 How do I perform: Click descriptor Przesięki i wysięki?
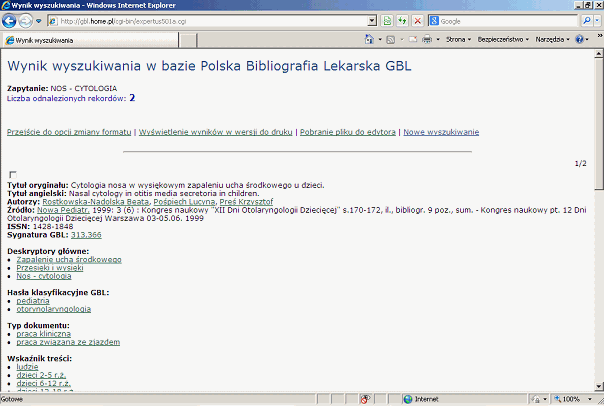50,268
